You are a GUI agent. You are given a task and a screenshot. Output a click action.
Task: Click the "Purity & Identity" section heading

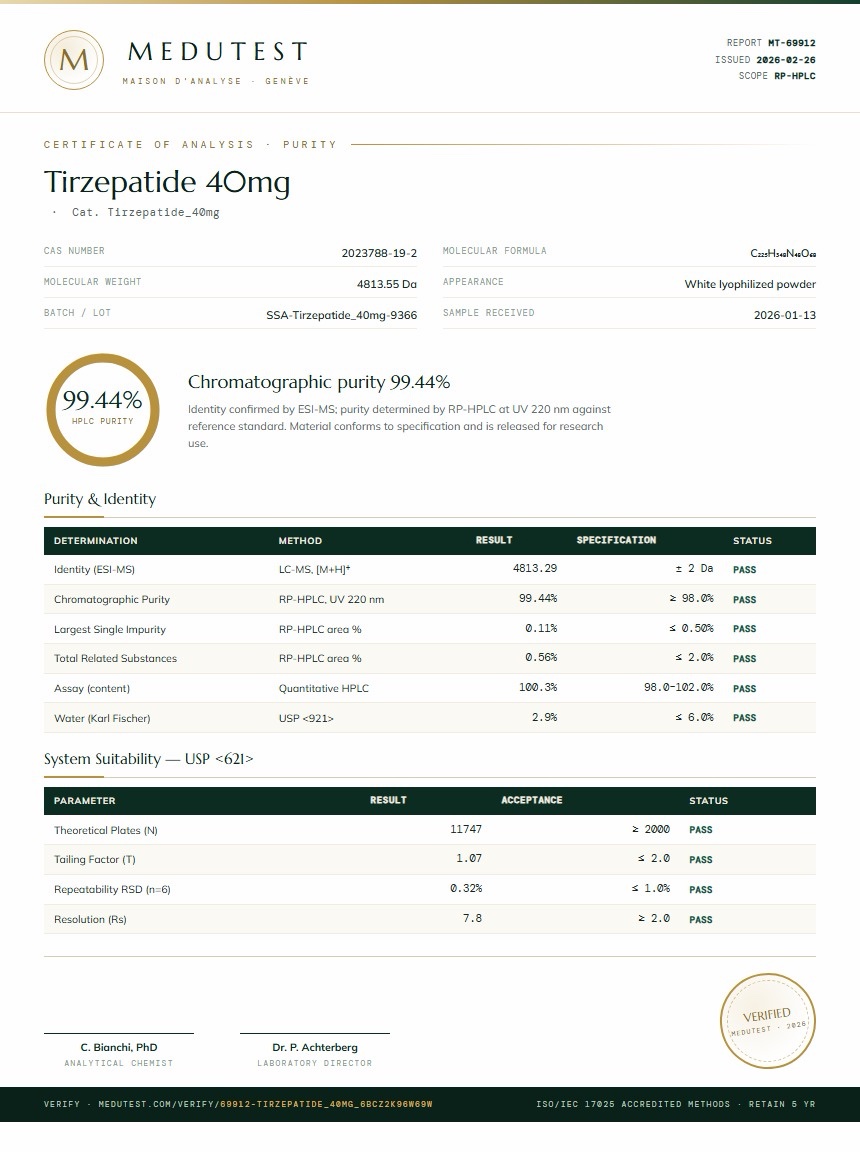click(100, 500)
